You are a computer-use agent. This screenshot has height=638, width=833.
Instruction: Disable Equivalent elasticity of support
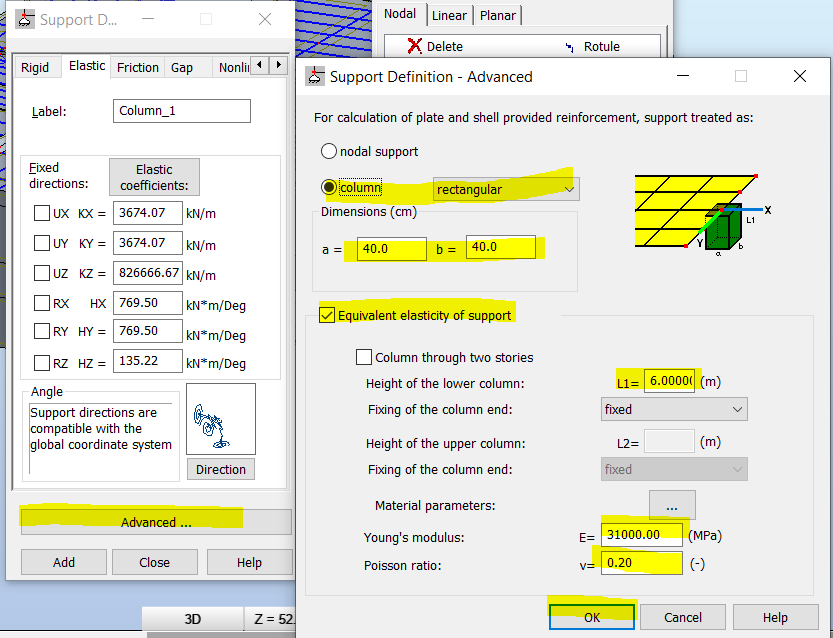click(325, 313)
